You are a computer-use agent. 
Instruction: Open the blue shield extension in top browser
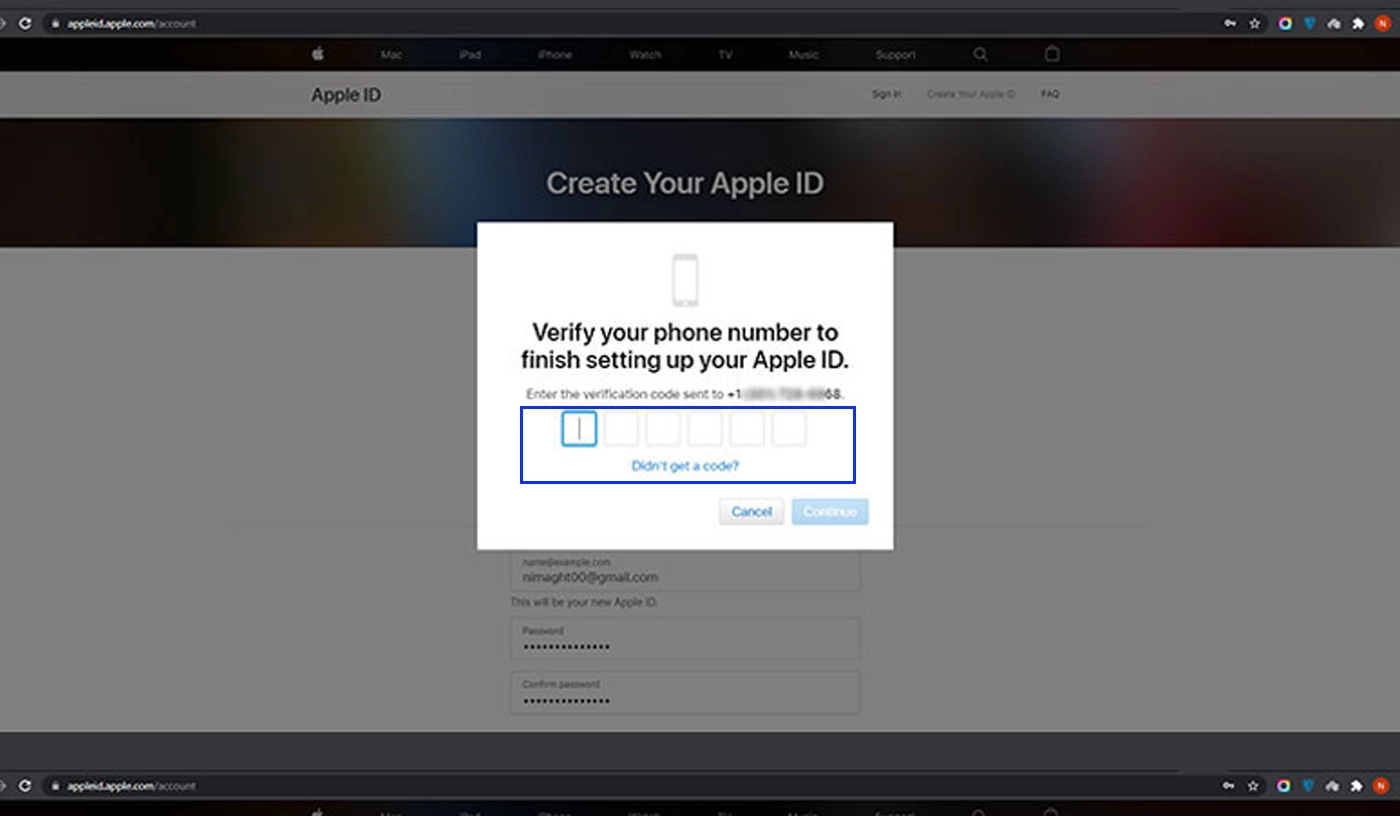tap(1309, 24)
